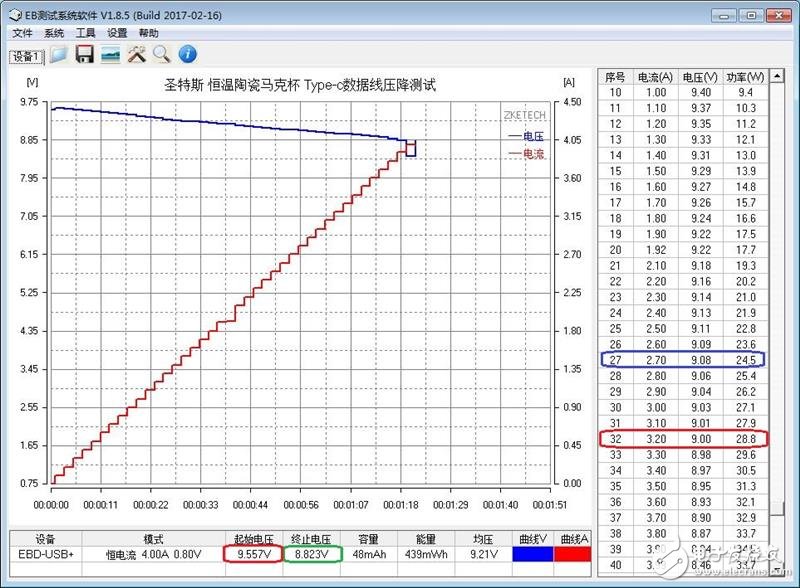Open the settings tools icon (hammer and wrench)
The image size is (800, 588).
[137, 55]
